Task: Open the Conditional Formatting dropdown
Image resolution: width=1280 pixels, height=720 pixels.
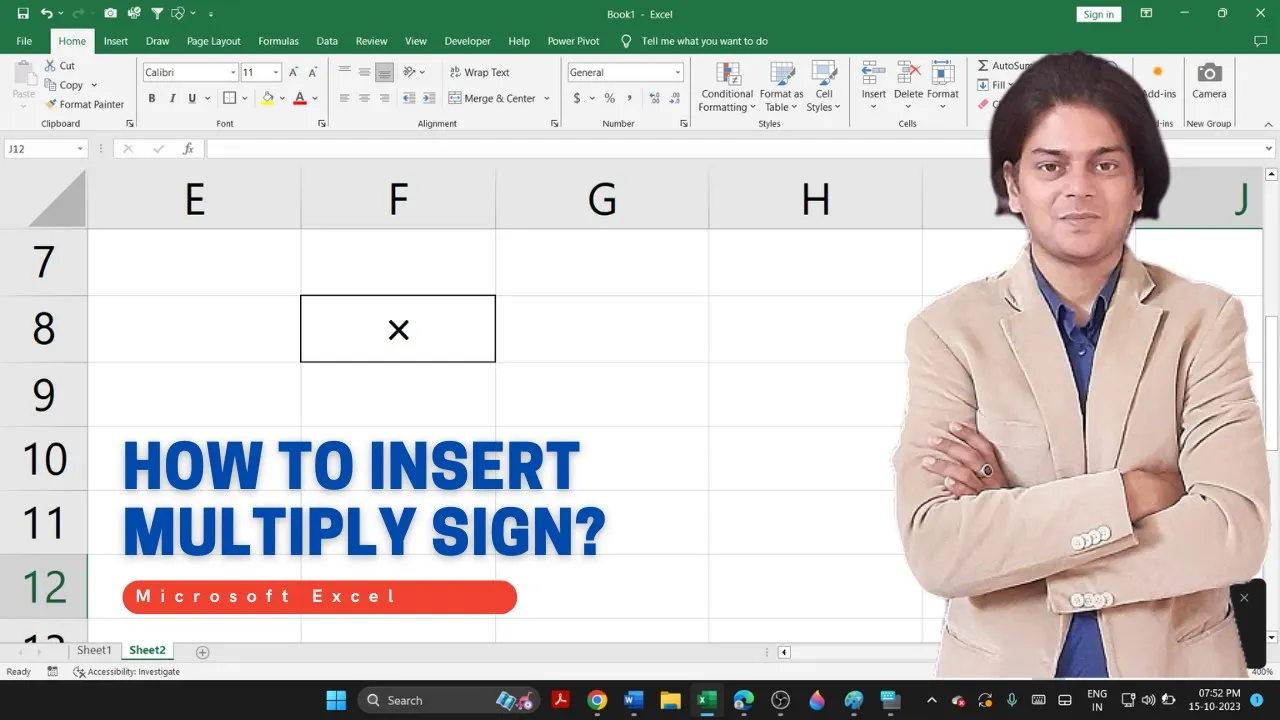Action: click(727, 87)
